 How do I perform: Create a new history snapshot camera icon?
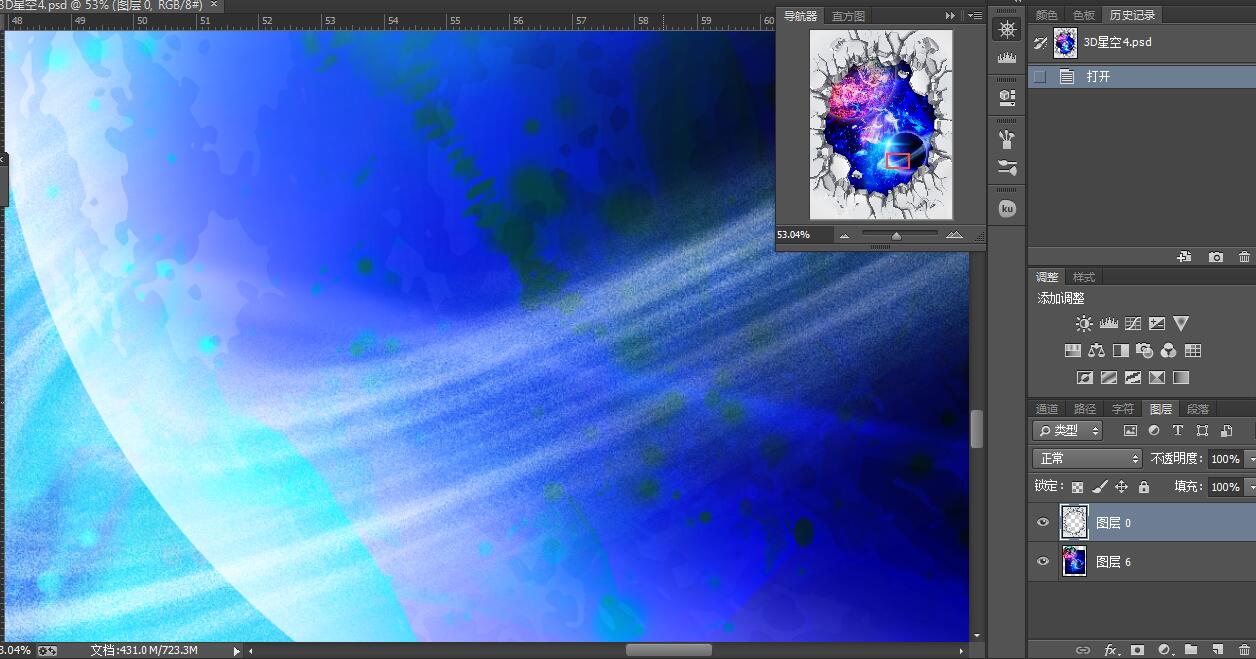pyautogui.click(x=1216, y=257)
